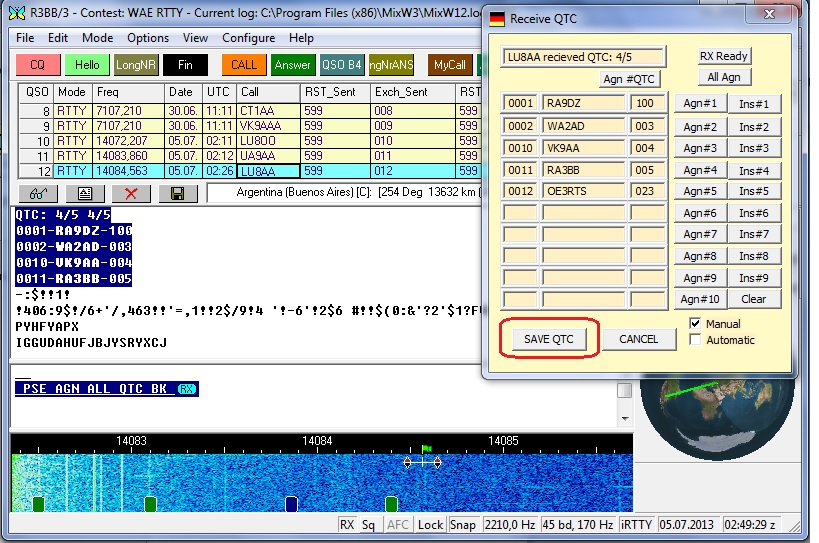819x543 pixels.
Task: Click Agn#3 to request repeat
Action: tap(699, 148)
